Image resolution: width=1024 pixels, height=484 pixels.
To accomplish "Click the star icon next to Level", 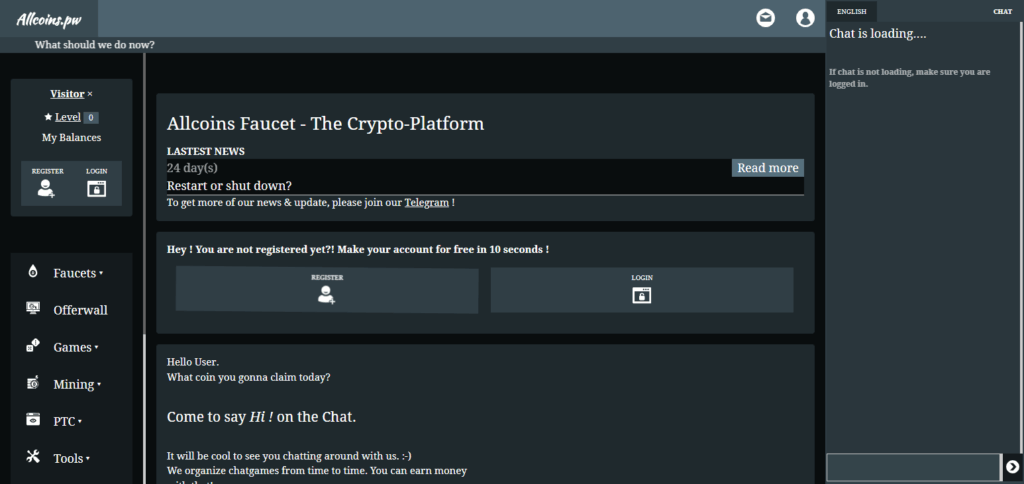I will point(48,117).
